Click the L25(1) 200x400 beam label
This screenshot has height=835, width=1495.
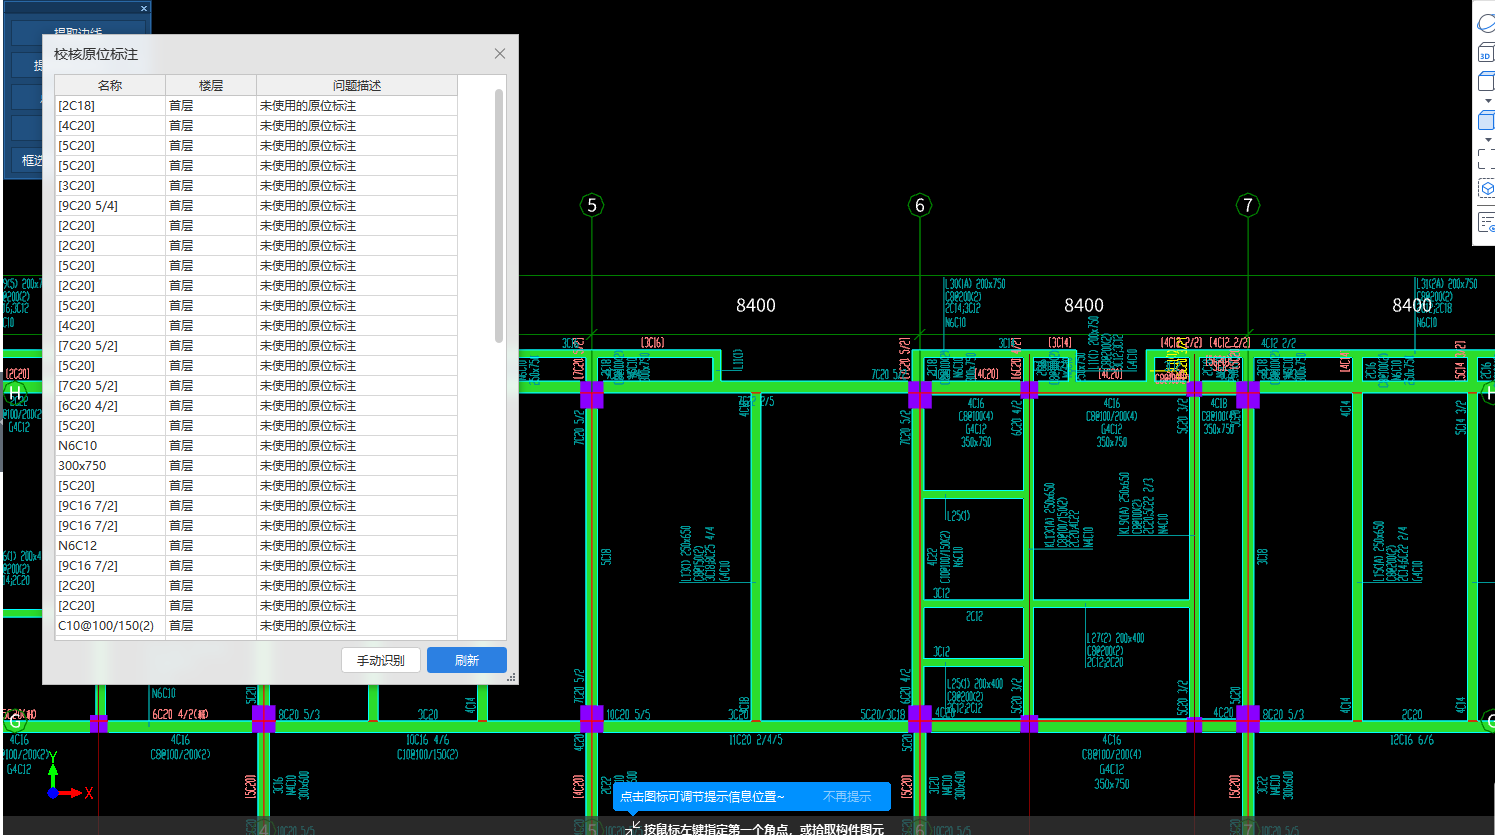click(975, 684)
